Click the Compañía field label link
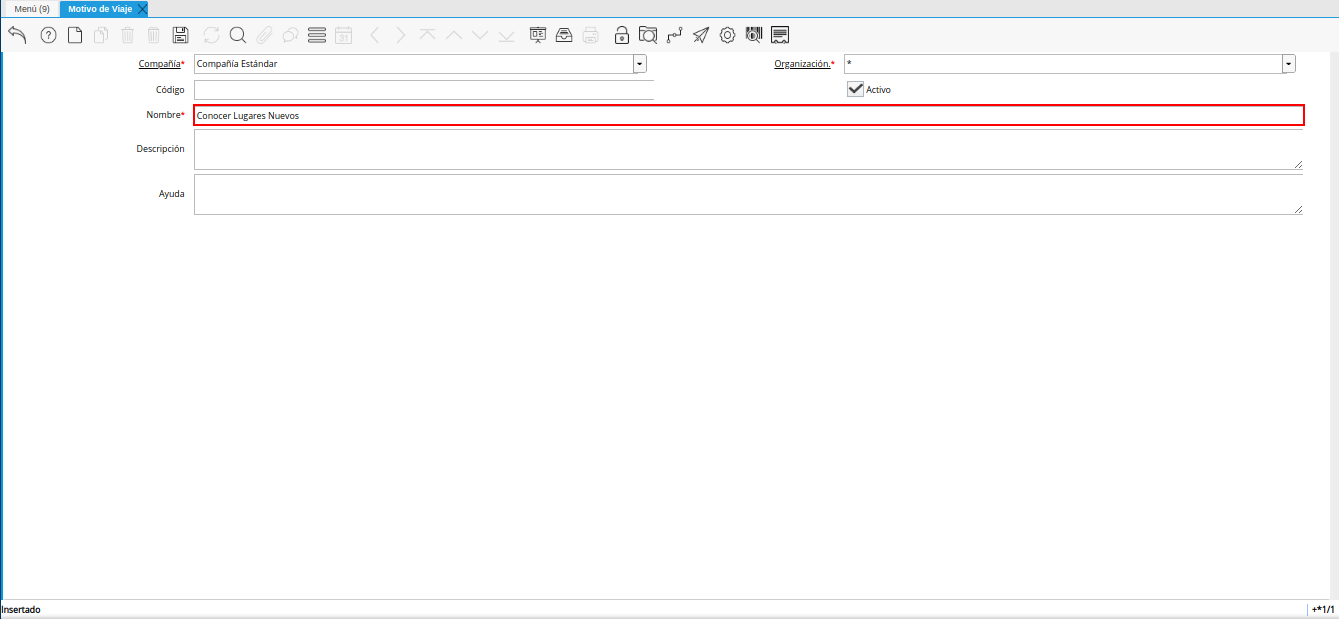 click(x=160, y=64)
